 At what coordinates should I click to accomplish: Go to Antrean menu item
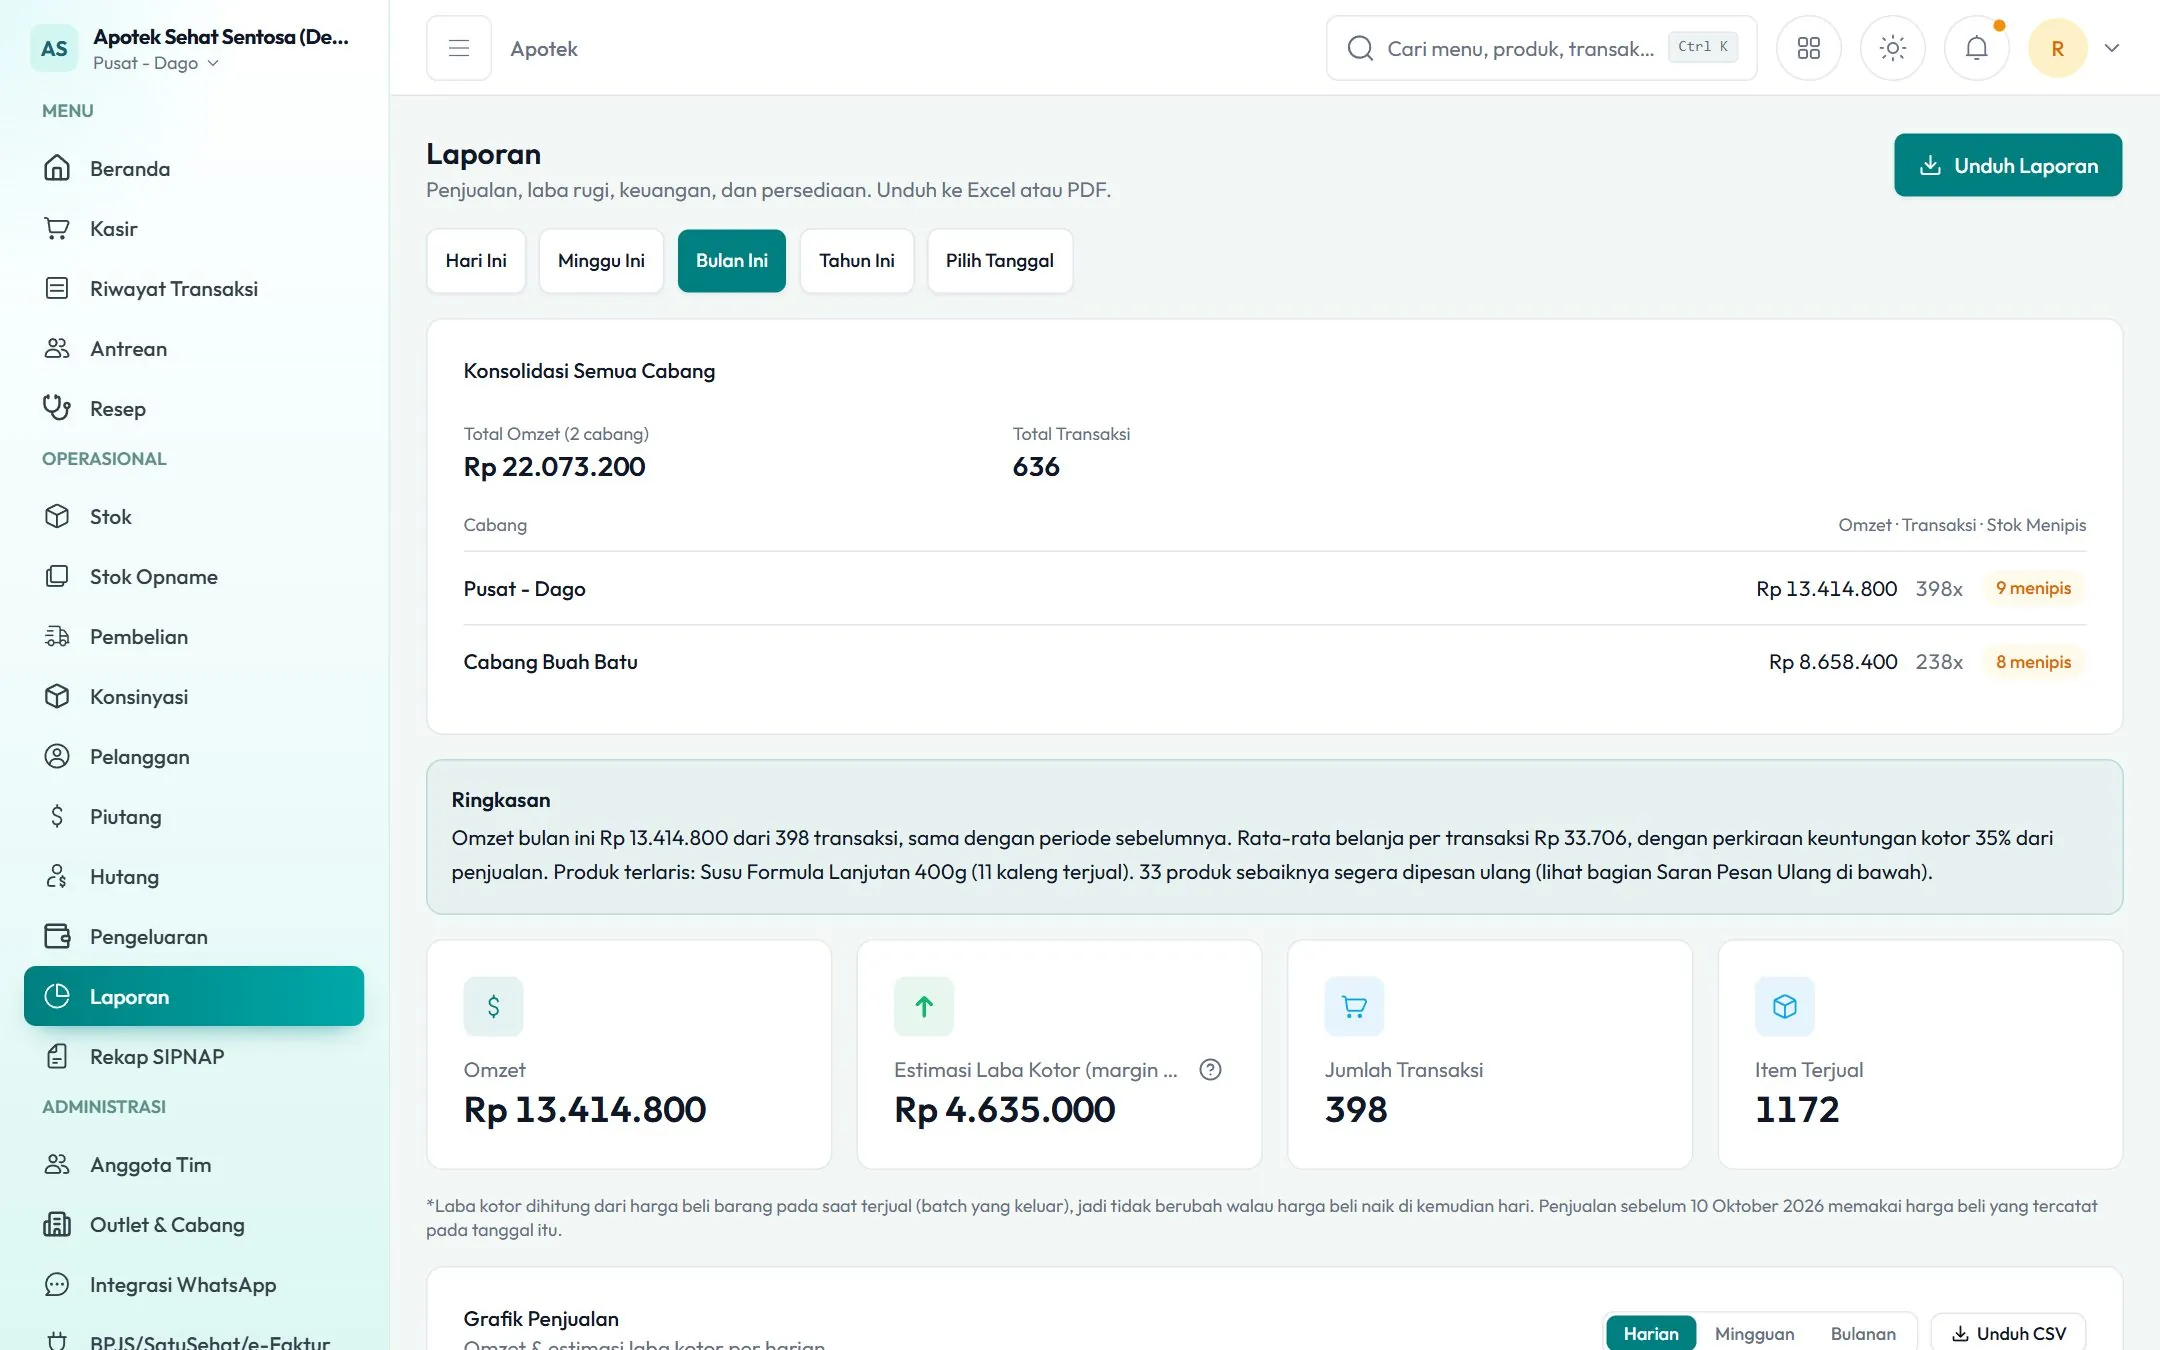[x=194, y=348]
